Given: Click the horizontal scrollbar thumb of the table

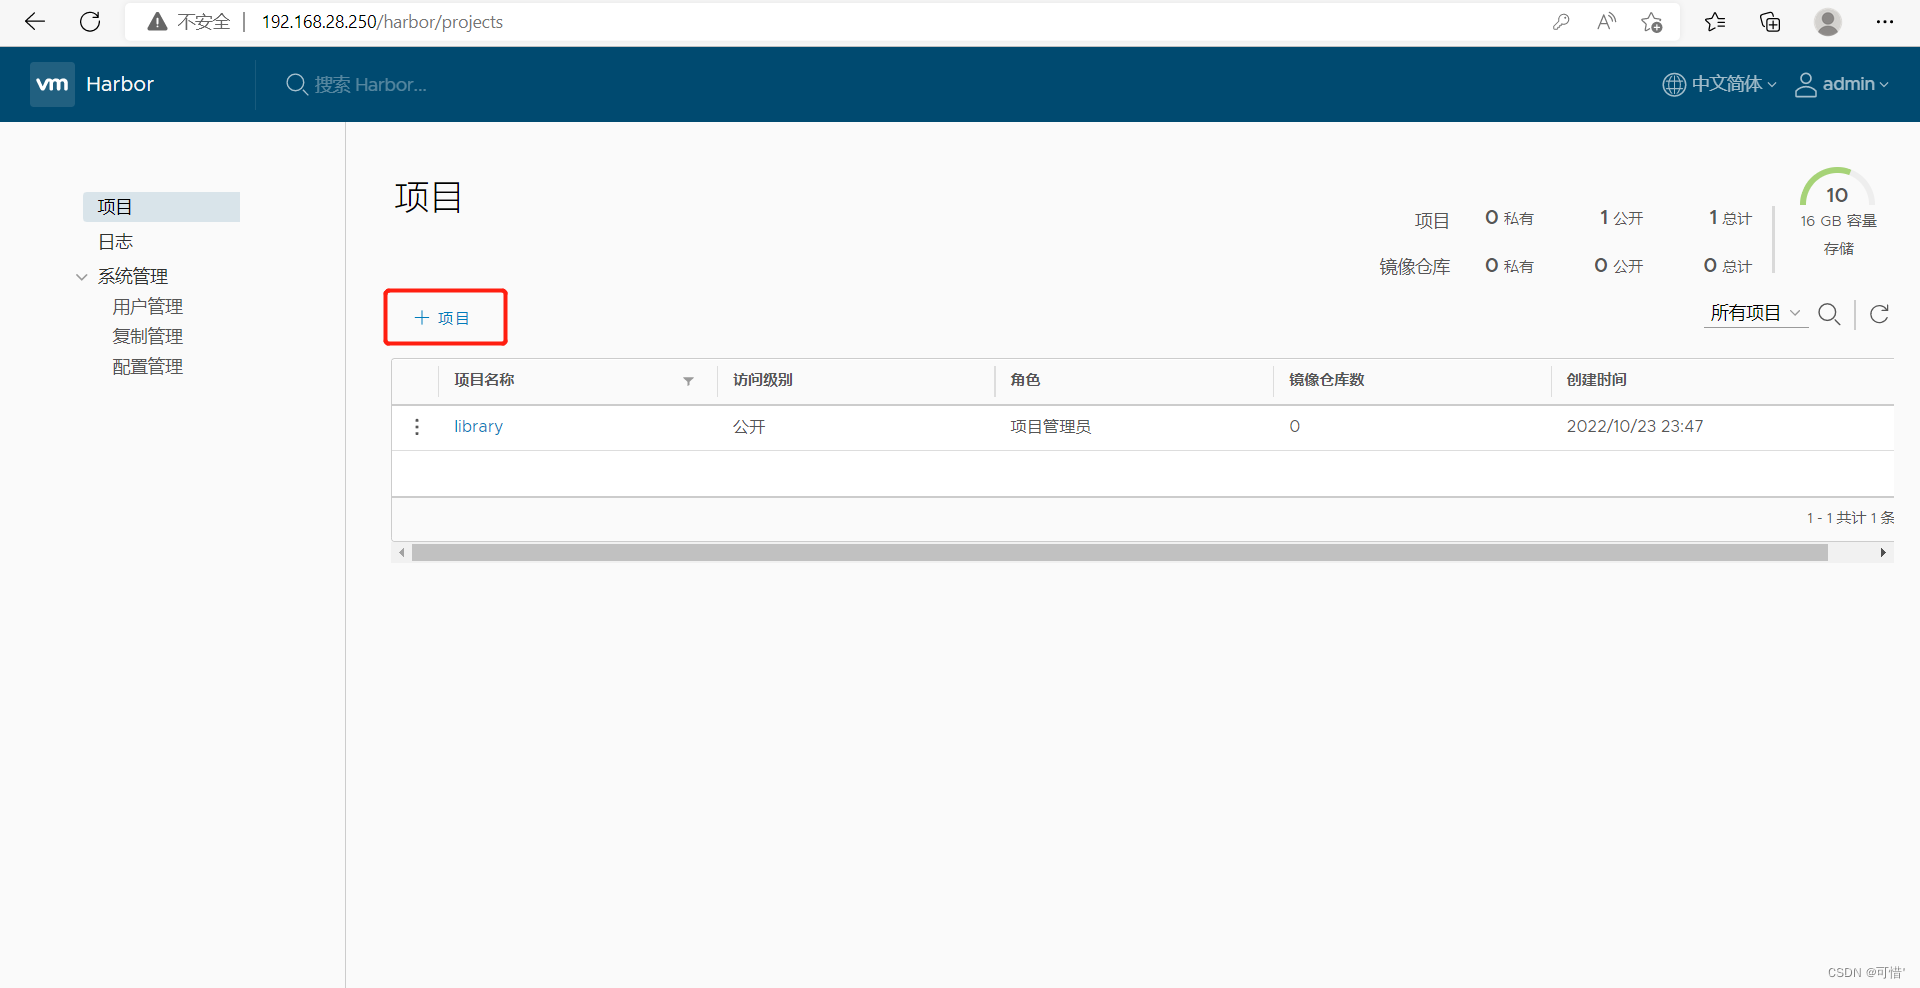Looking at the screenshot, I should [x=1120, y=553].
